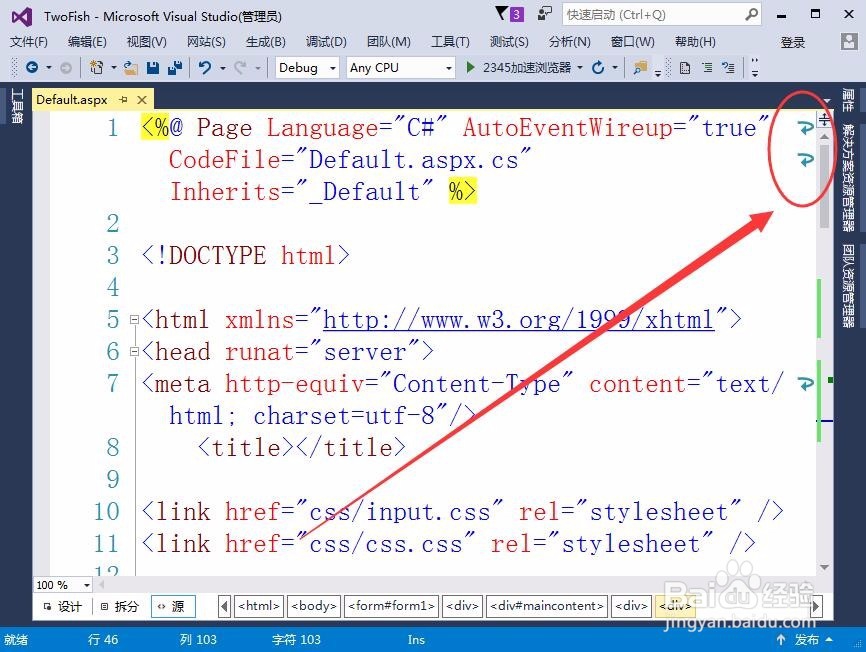Click the tag navigator left arrow
This screenshot has width=866, height=652.
pos(224,607)
